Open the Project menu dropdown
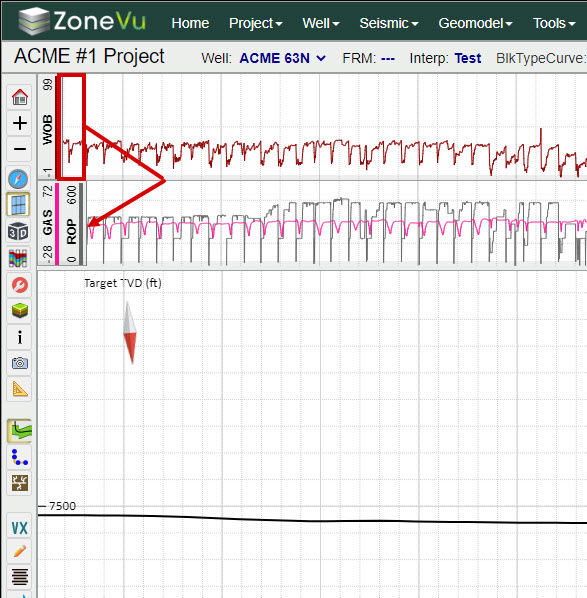This screenshot has height=598, width=587. [x=256, y=23]
